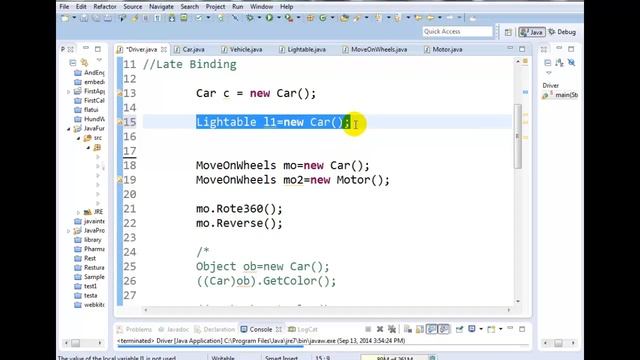Open the Run button dropdown arrow
The image size is (640, 360).
[x=278, y=18]
